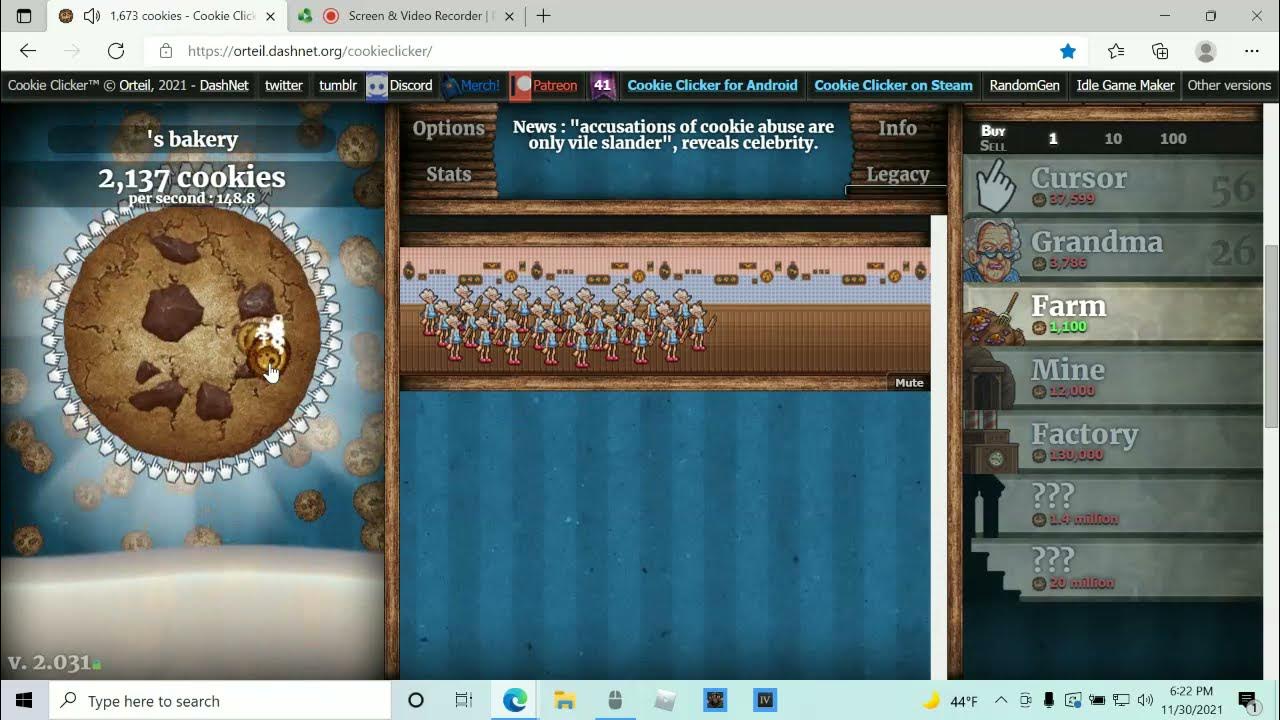Screen dimensions: 1280x720
Task: Switch store mode to Buy
Action: point(993,131)
